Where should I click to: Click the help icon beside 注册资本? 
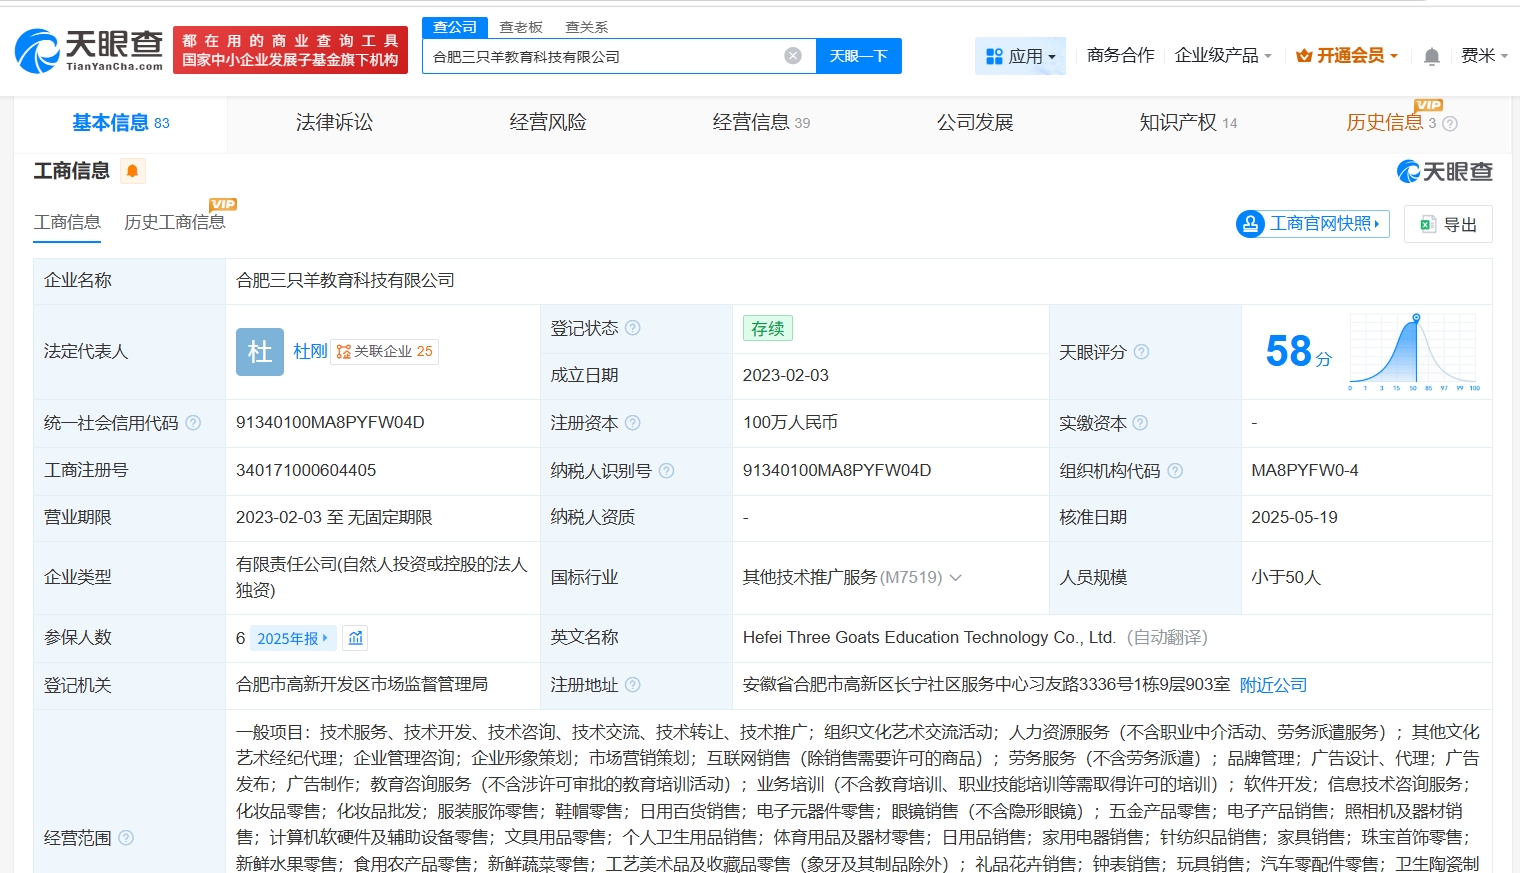633,423
